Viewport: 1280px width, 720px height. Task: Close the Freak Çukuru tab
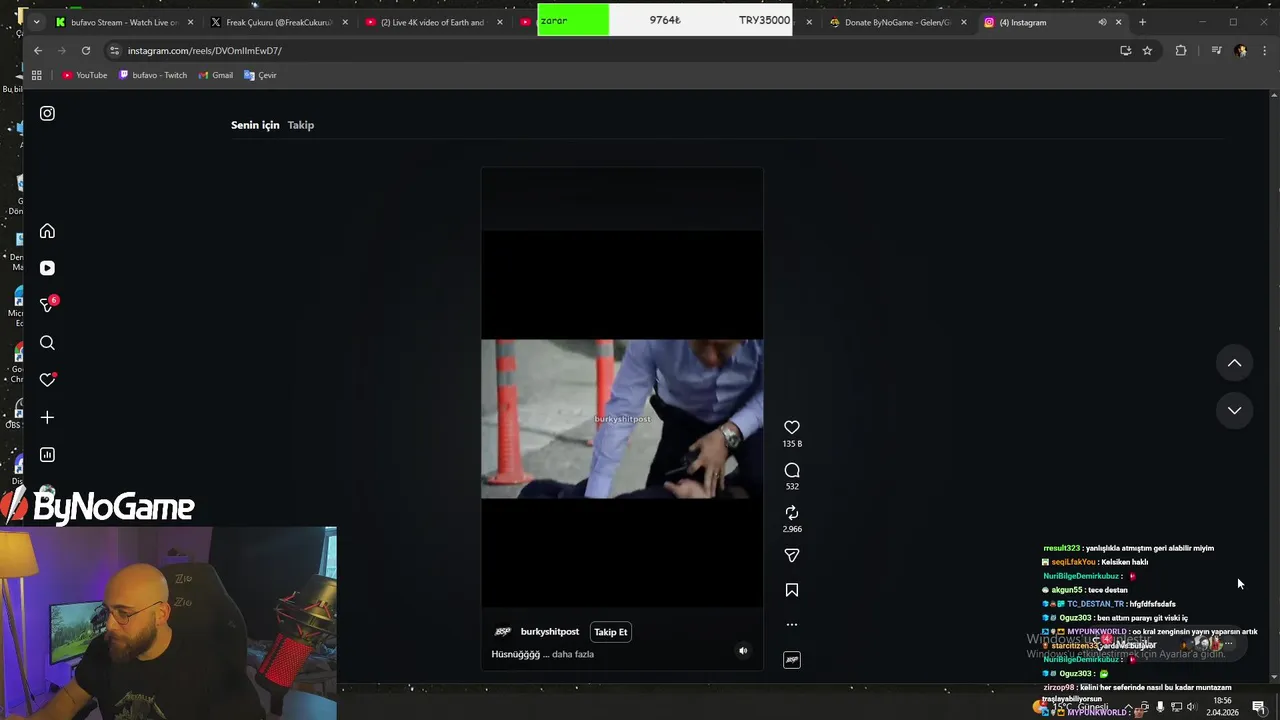click(345, 22)
